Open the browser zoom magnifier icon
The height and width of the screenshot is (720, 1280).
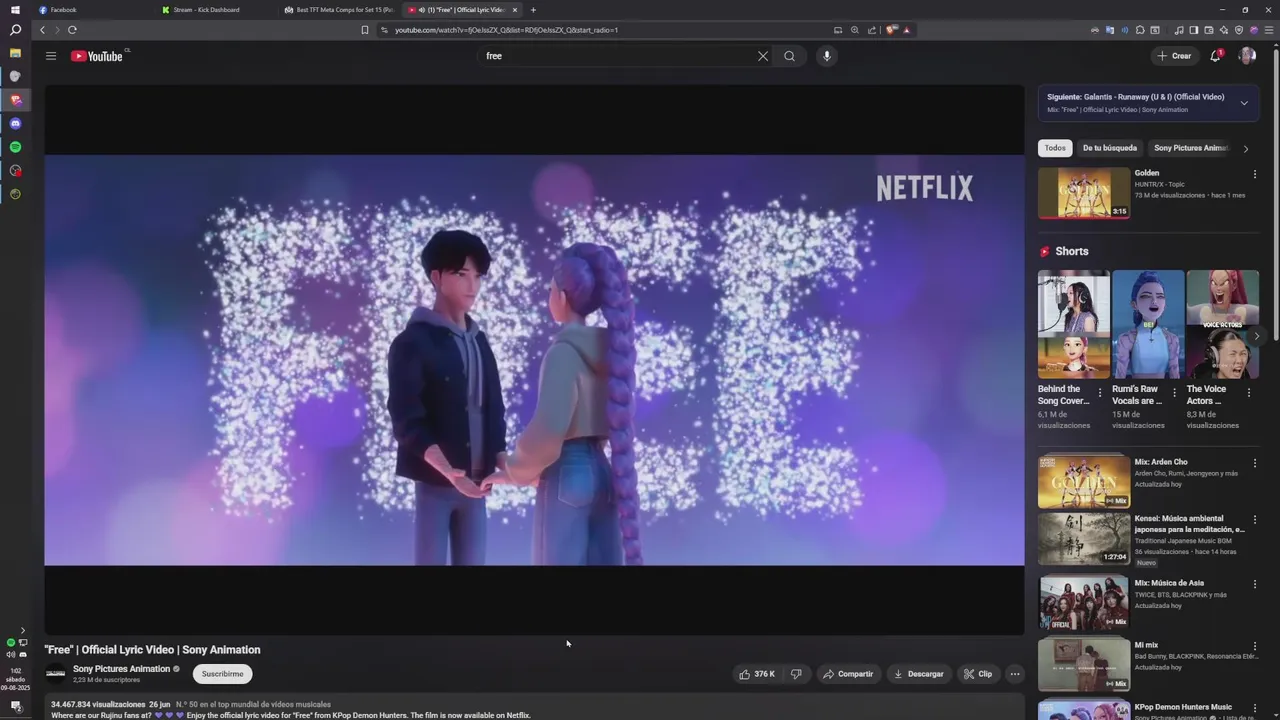[x=855, y=30]
